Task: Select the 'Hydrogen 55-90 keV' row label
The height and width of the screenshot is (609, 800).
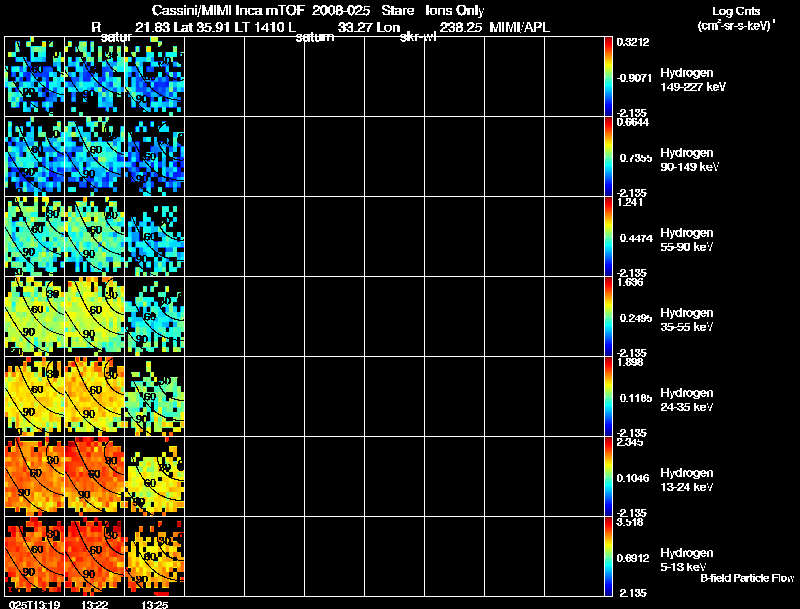Action: point(687,240)
